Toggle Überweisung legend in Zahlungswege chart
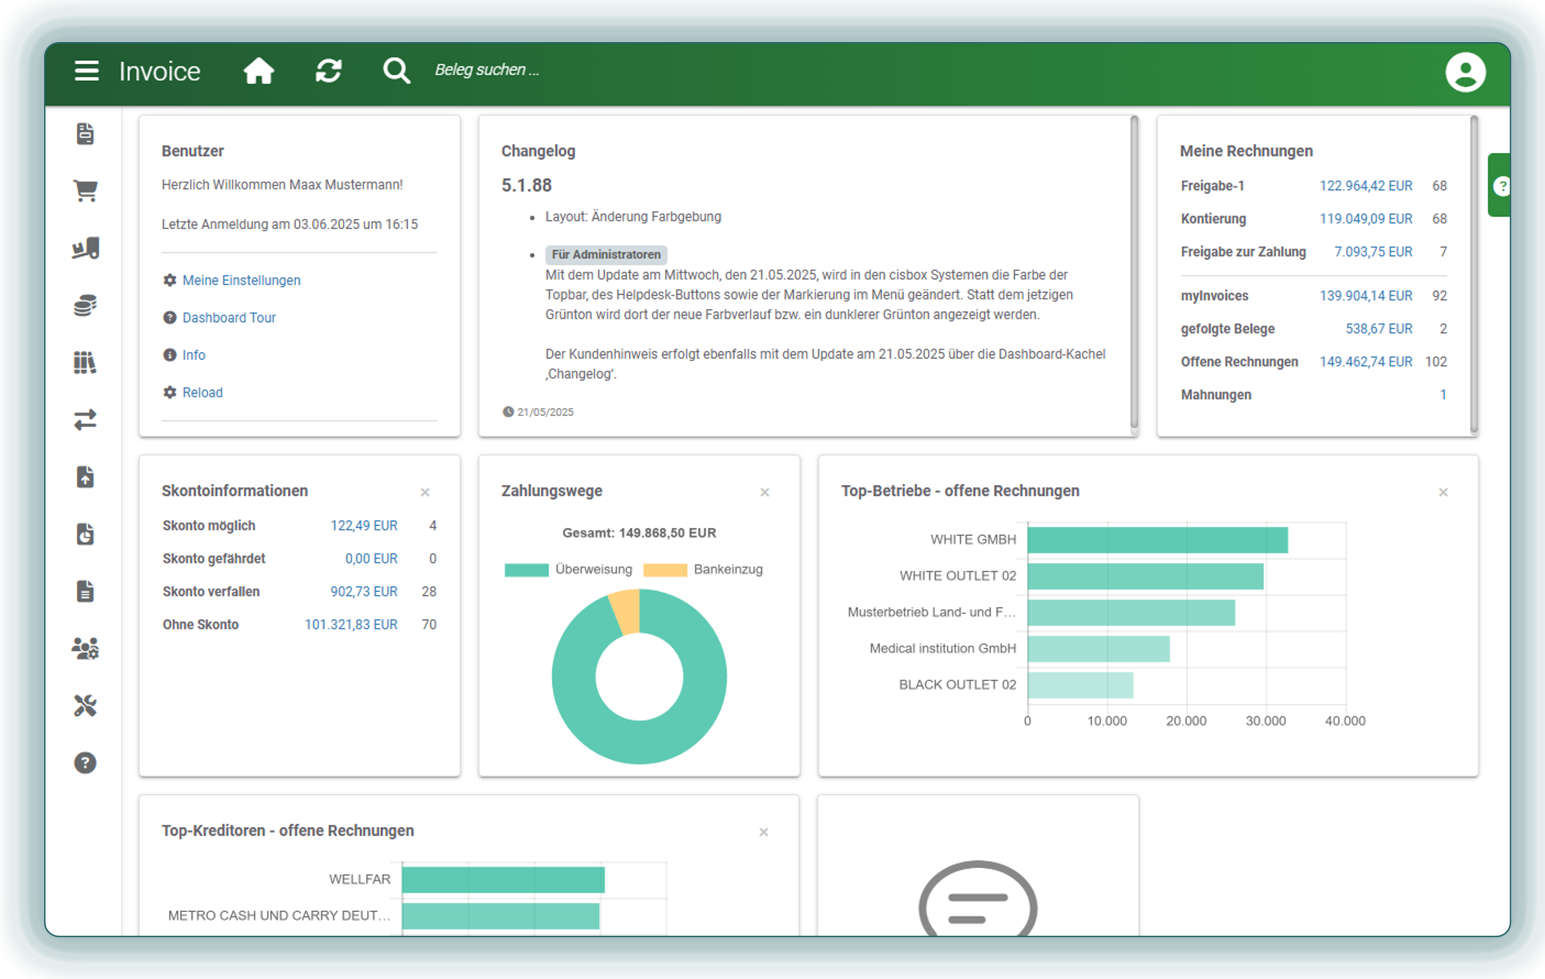1545x979 pixels. (568, 570)
